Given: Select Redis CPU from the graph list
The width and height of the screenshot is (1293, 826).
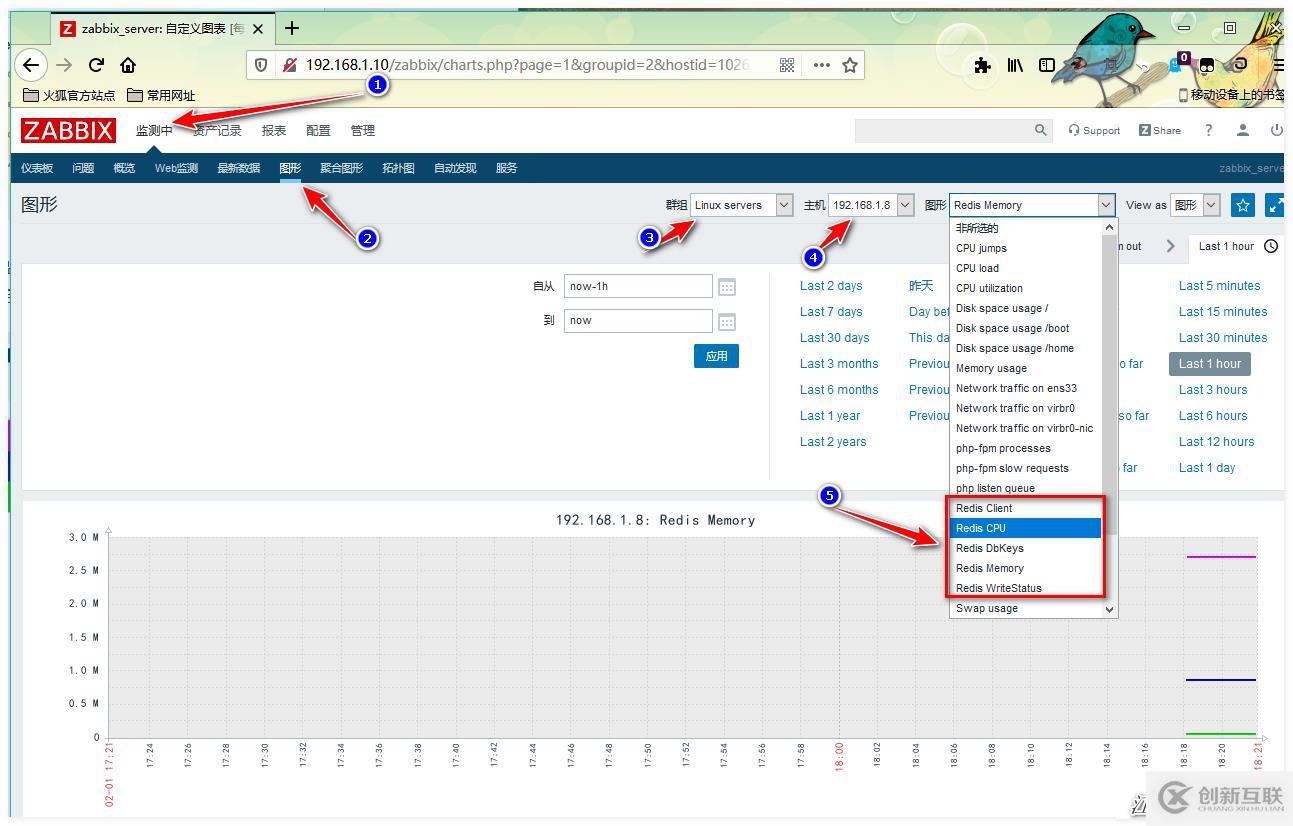Looking at the screenshot, I should pyautogui.click(x=1026, y=528).
